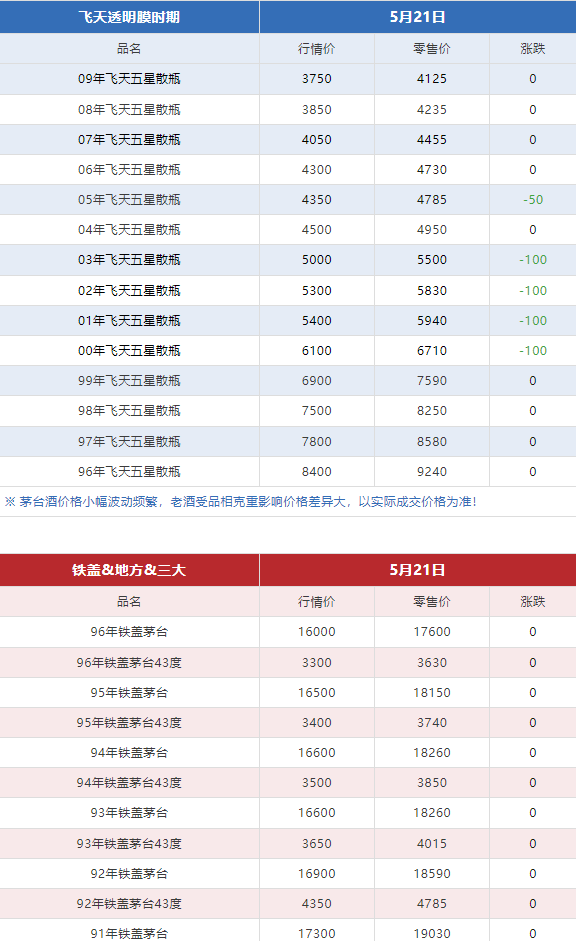Select the 09年飞天五星散瓶 row name

coord(129,79)
